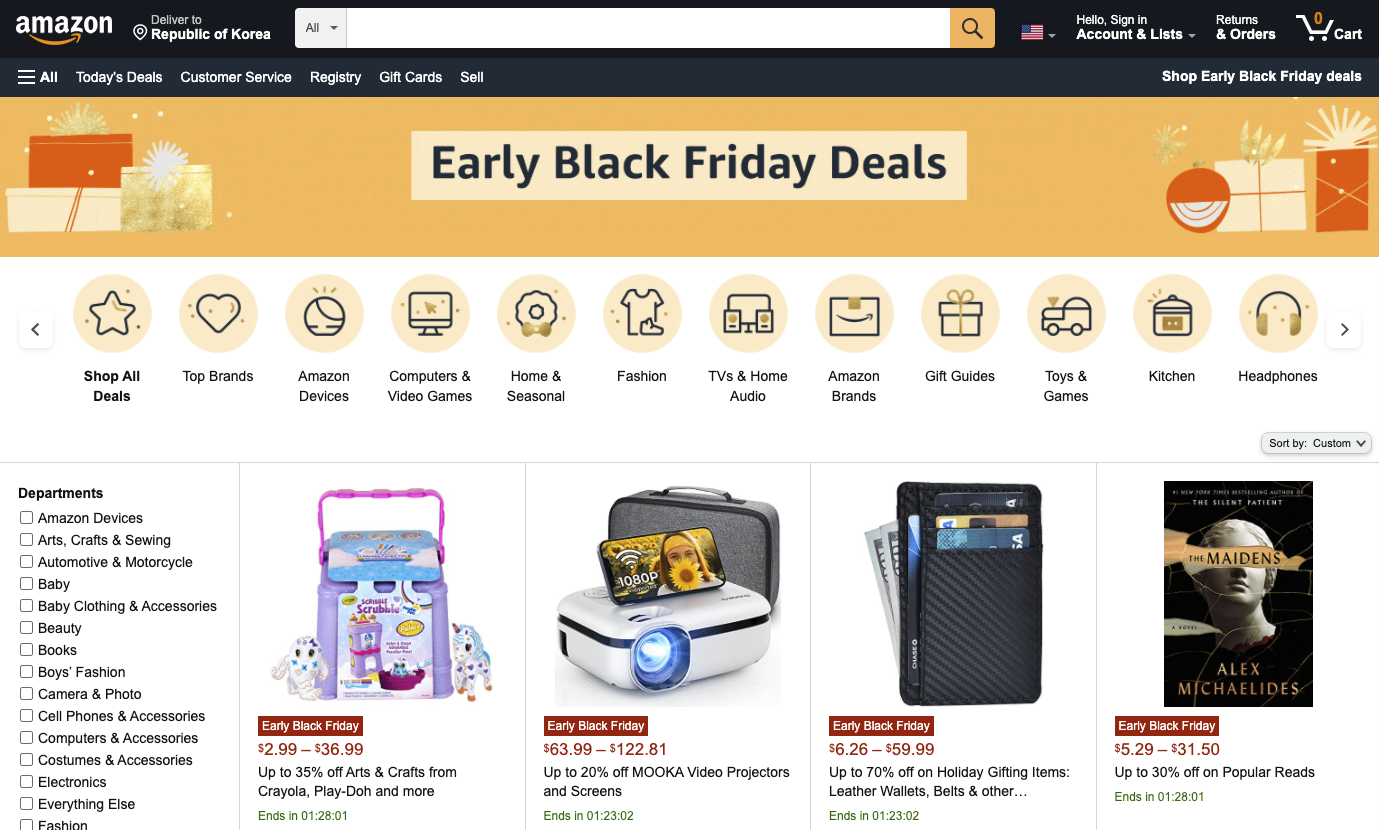The image size is (1379, 830).
Task: Open the US flag language selector
Action: pyautogui.click(x=1038, y=33)
